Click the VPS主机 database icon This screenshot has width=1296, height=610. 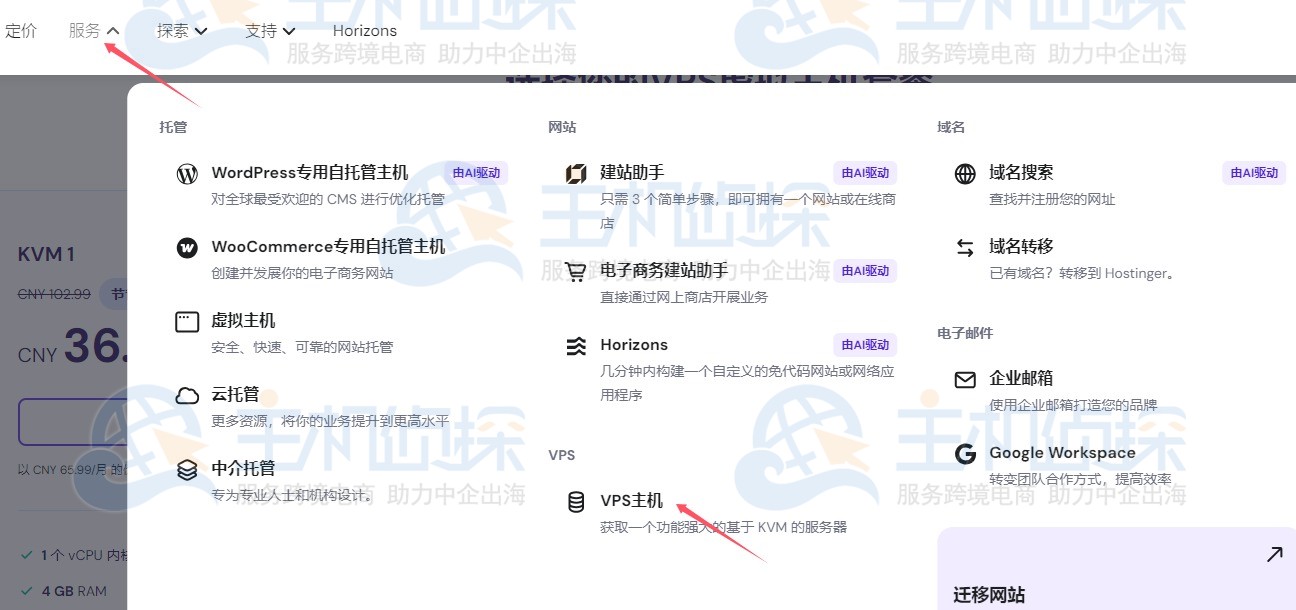[x=576, y=502]
